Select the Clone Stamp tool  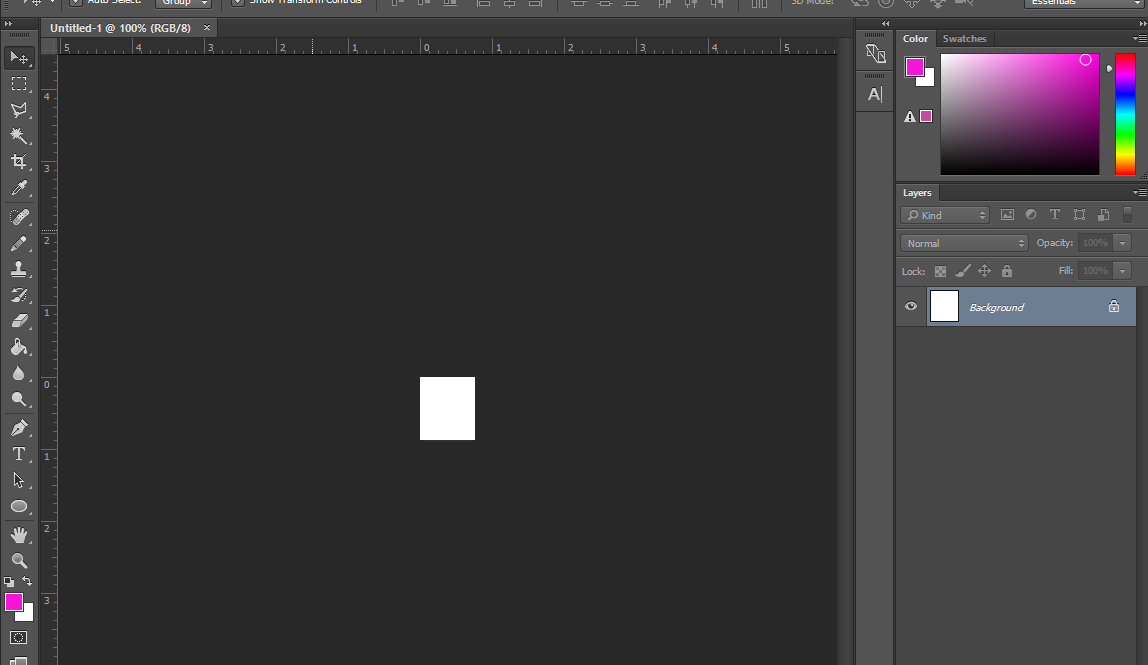[19, 269]
